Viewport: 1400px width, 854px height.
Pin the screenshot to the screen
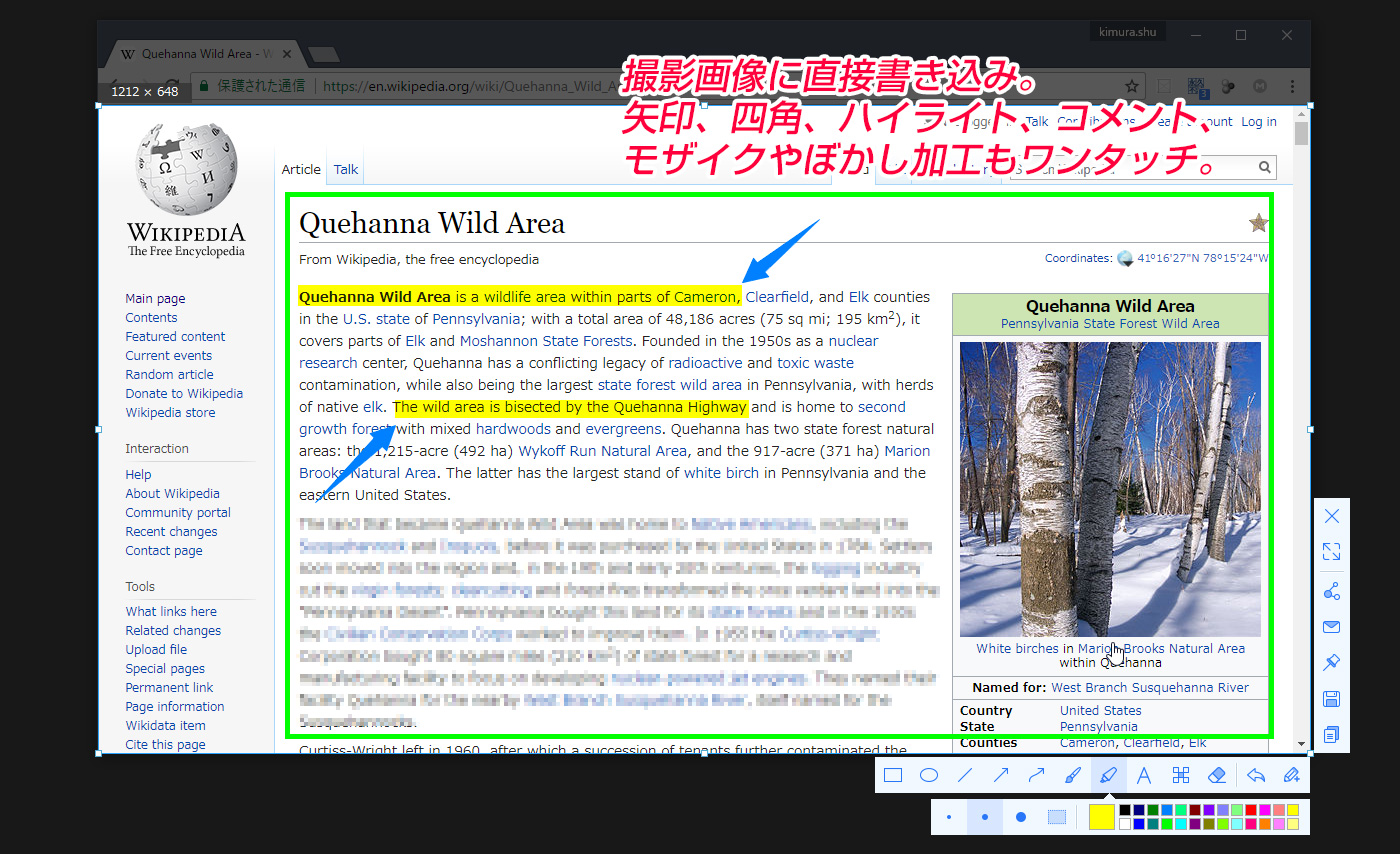pos(1332,662)
